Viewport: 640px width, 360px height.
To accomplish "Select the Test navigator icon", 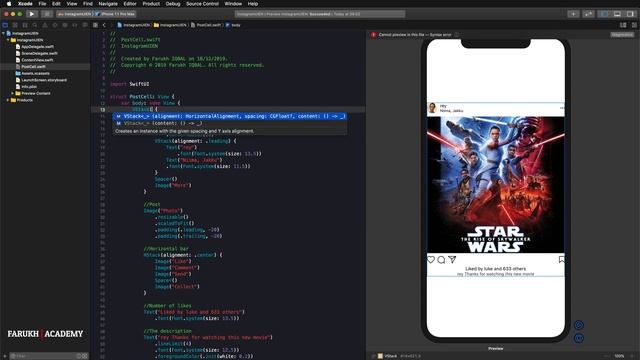I will tap(55, 25).
